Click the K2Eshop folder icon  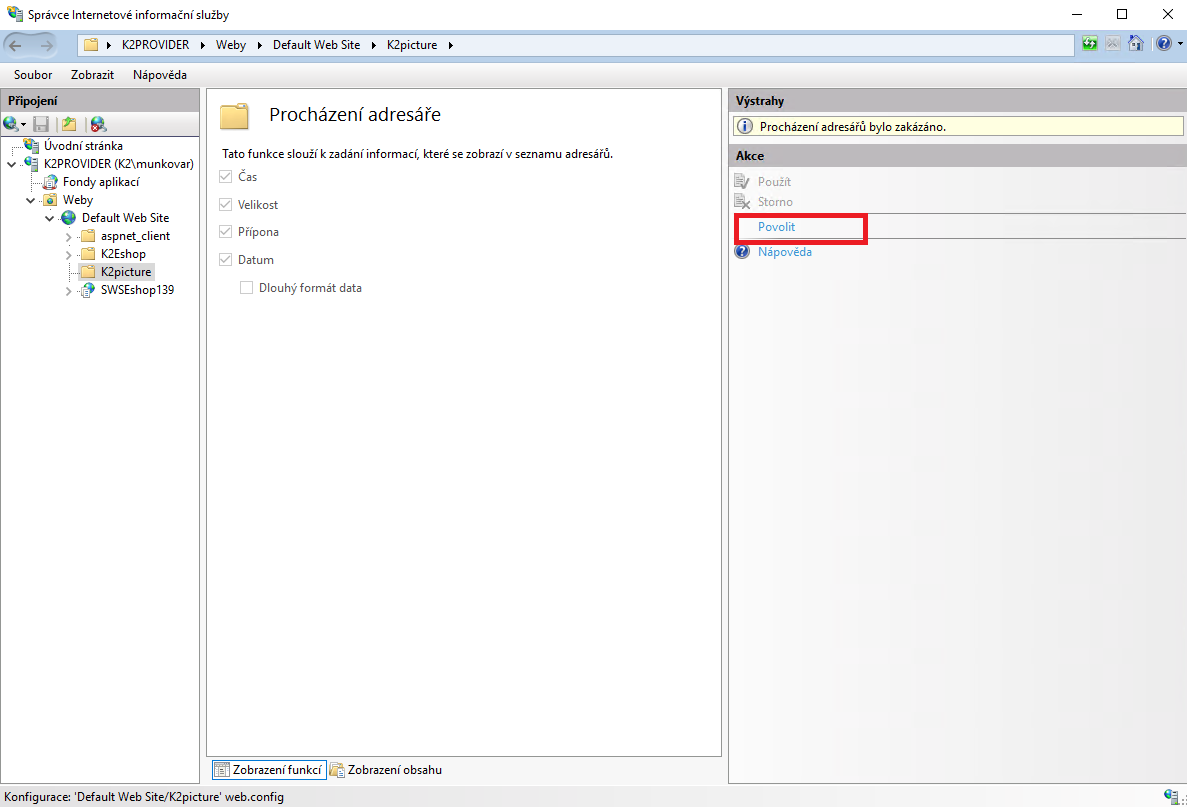click(88, 254)
